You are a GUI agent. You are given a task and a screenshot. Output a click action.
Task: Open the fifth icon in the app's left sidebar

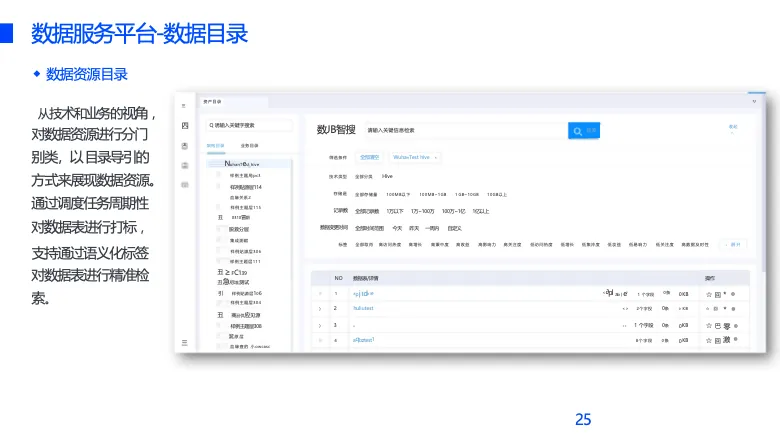(x=185, y=184)
